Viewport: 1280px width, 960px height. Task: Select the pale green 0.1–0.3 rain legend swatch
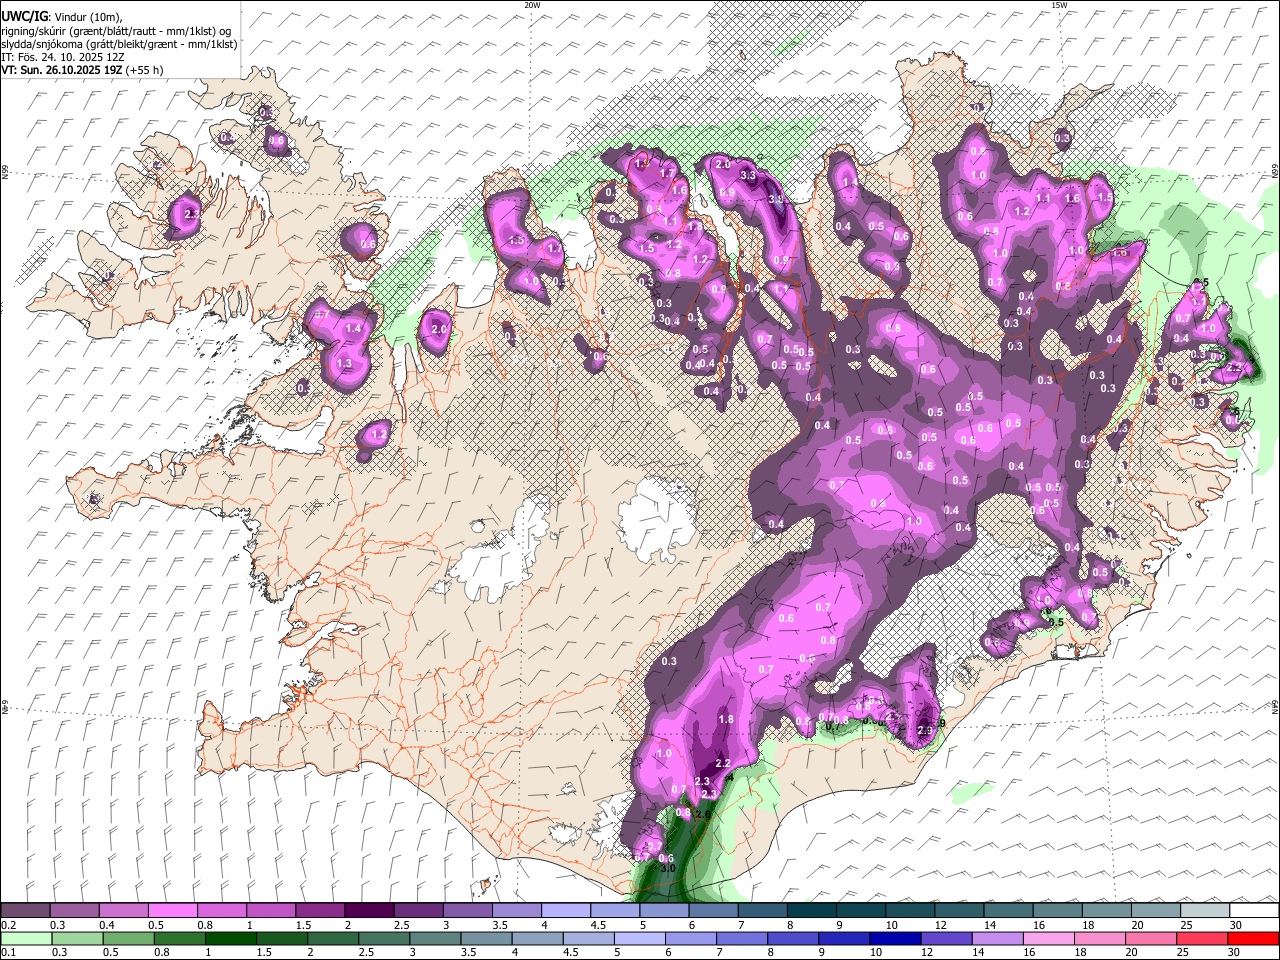click(x=25, y=938)
